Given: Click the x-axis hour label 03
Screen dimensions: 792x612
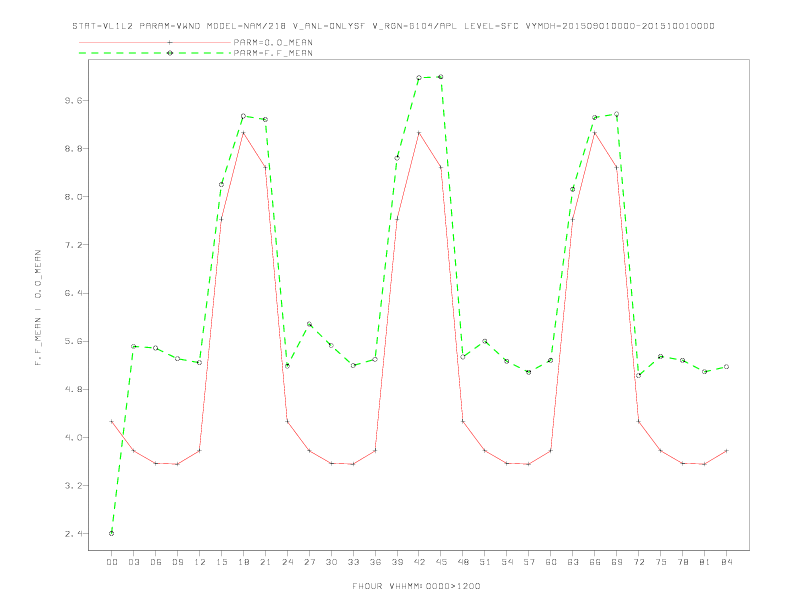Looking at the screenshot, I should [x=134, y=562].
